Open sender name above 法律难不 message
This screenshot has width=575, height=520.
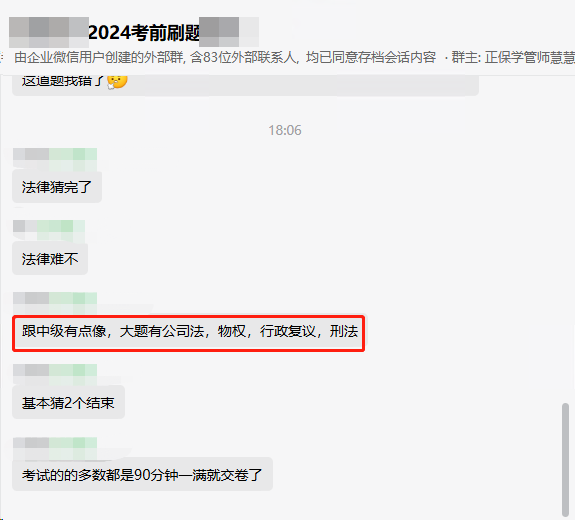click(49, 230)
